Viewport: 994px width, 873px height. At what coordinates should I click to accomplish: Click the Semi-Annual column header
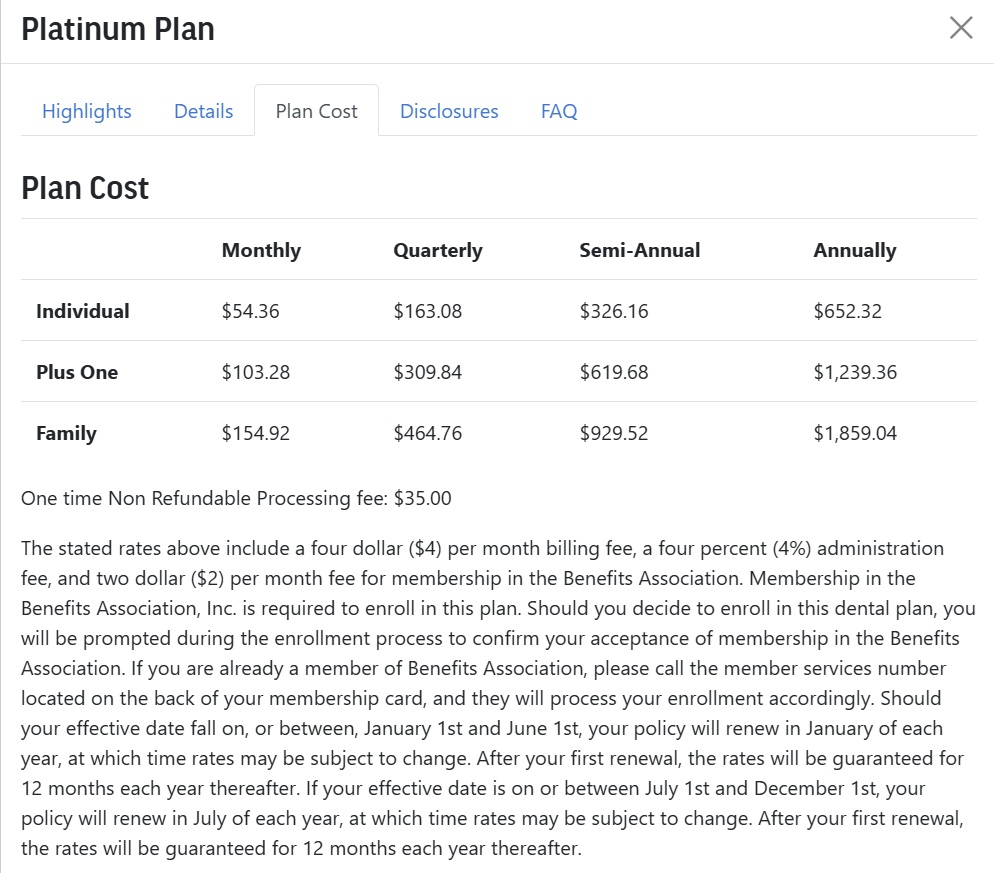(x=640, y=250)
